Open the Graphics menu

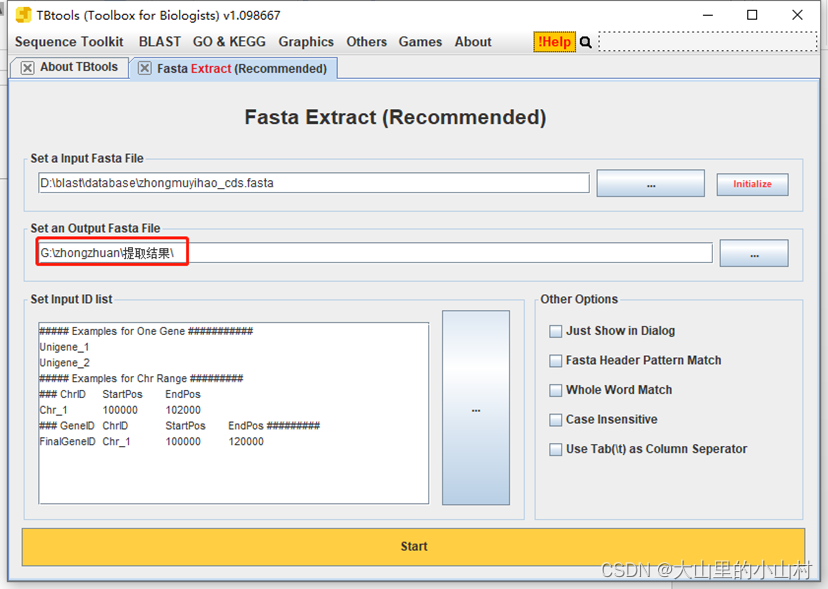pos(306,42)
